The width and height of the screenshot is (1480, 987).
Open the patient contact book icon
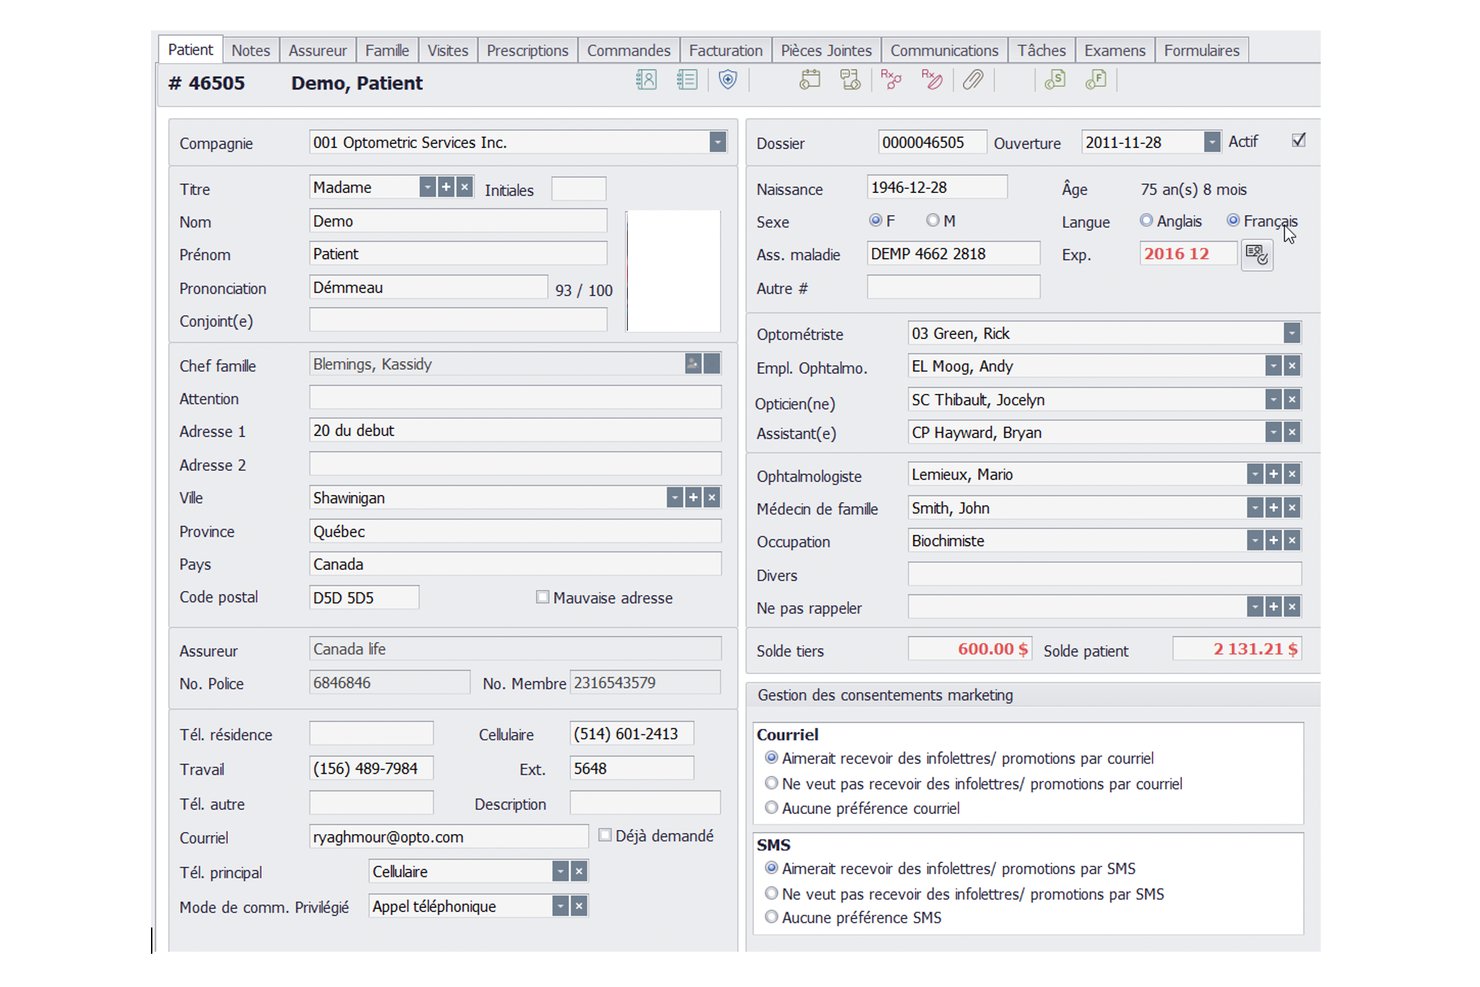(646, 80)
